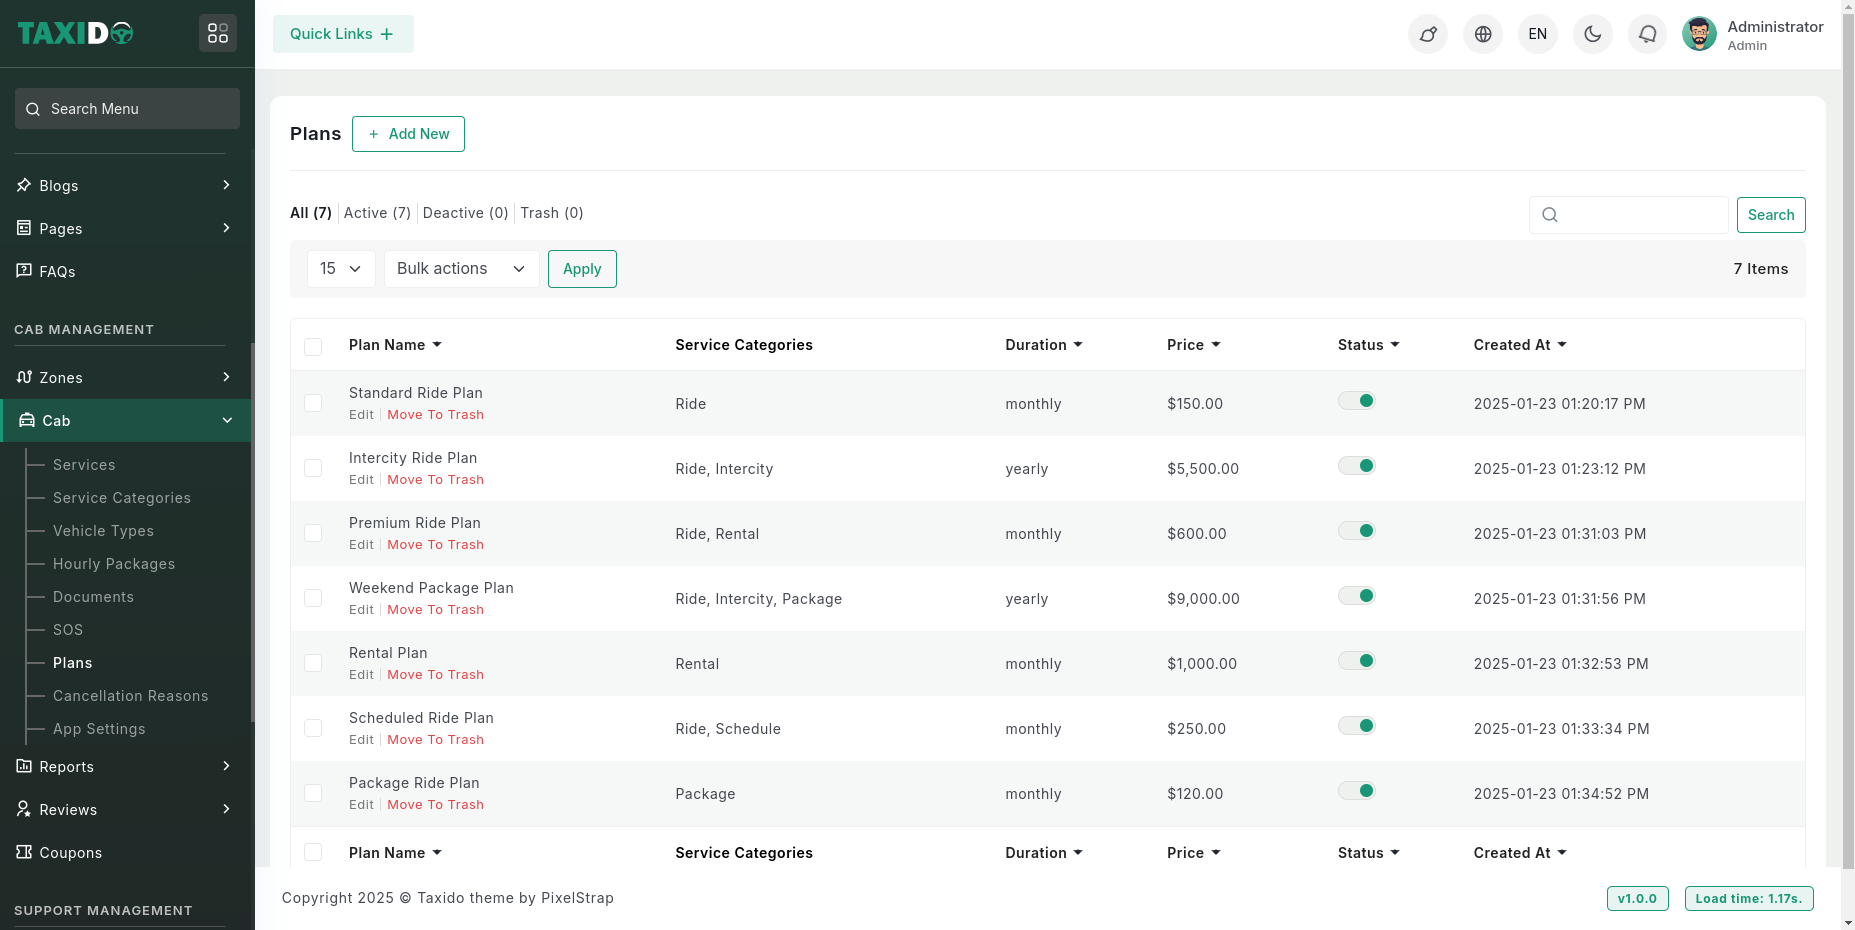Click the plans search input field
Viewport: 1855px width, 930px height.
pos(1640,215)
